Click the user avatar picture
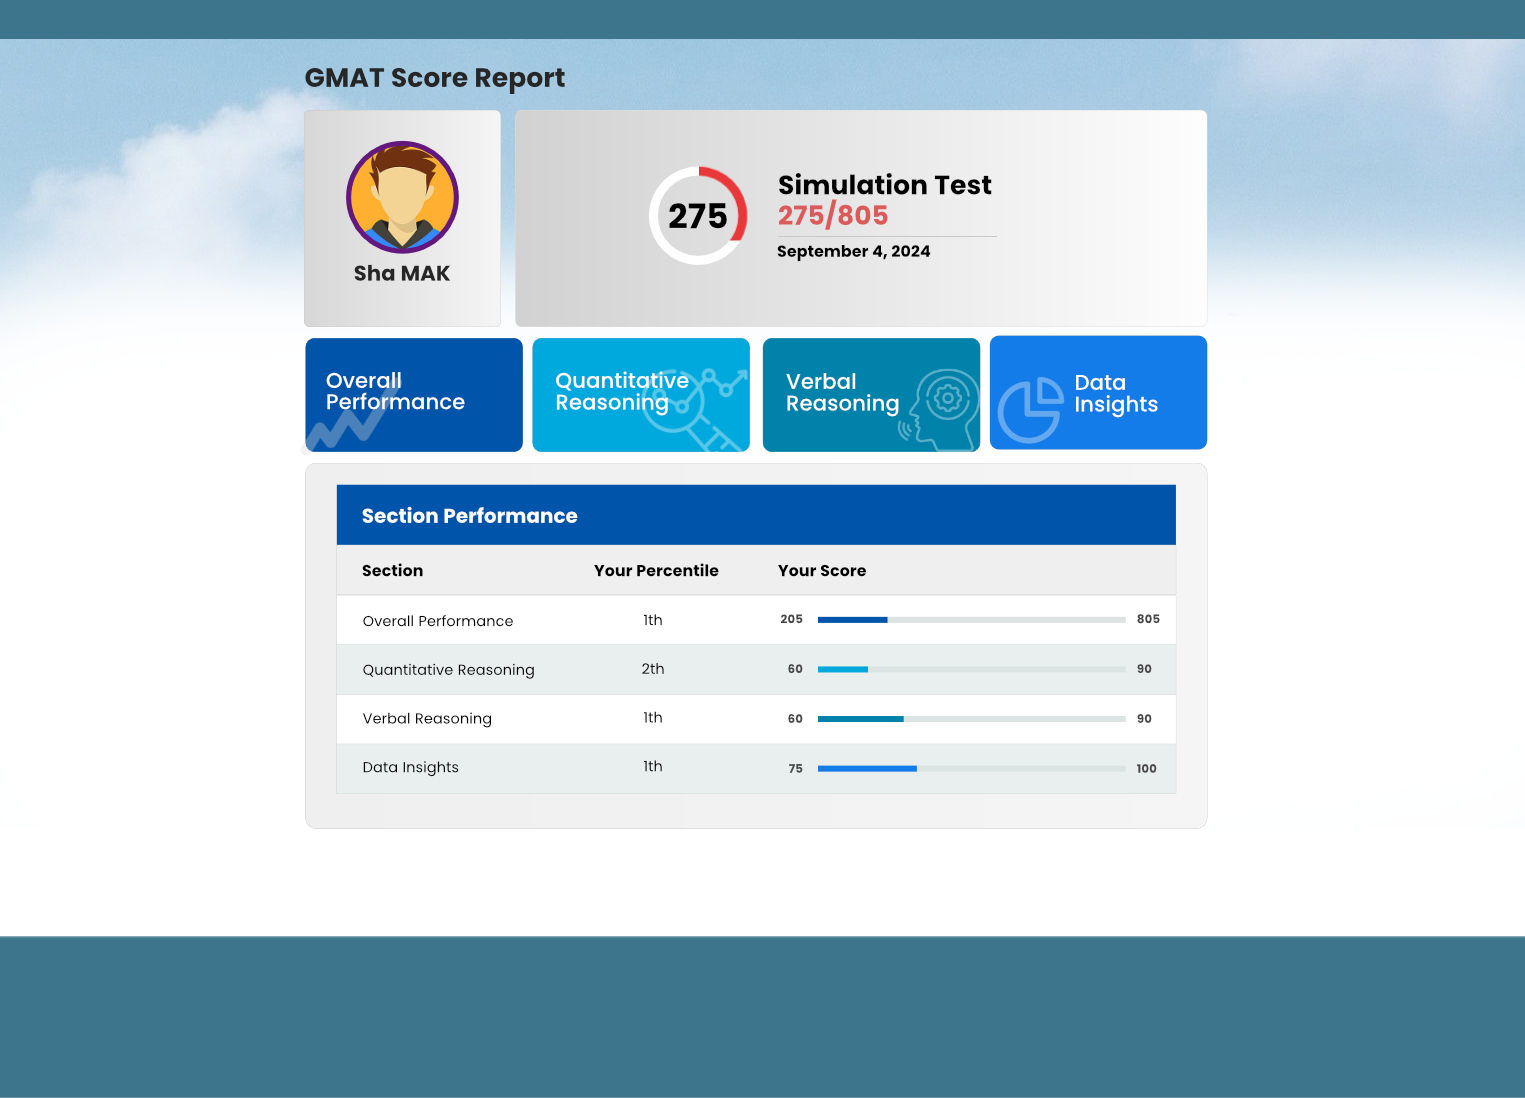 [402, 197]
